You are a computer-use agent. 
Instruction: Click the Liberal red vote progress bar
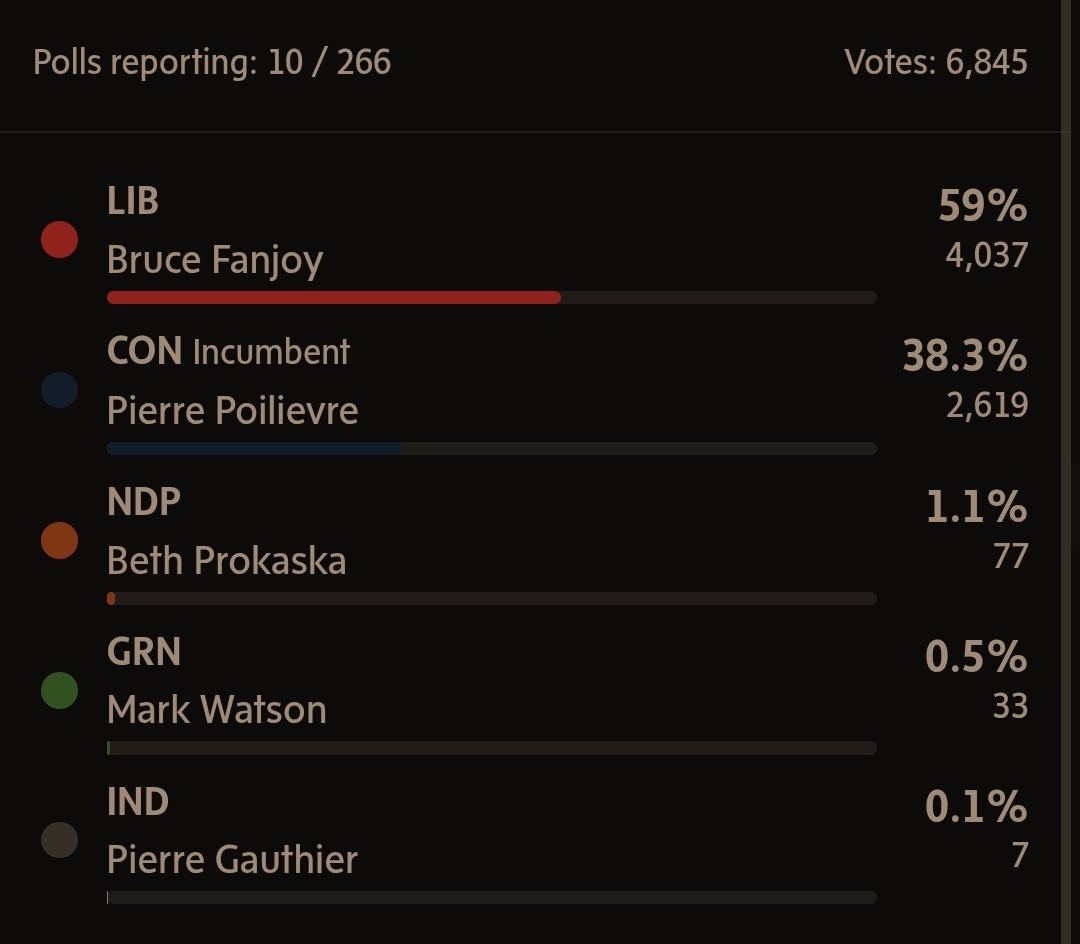click(x=333, y=297)
